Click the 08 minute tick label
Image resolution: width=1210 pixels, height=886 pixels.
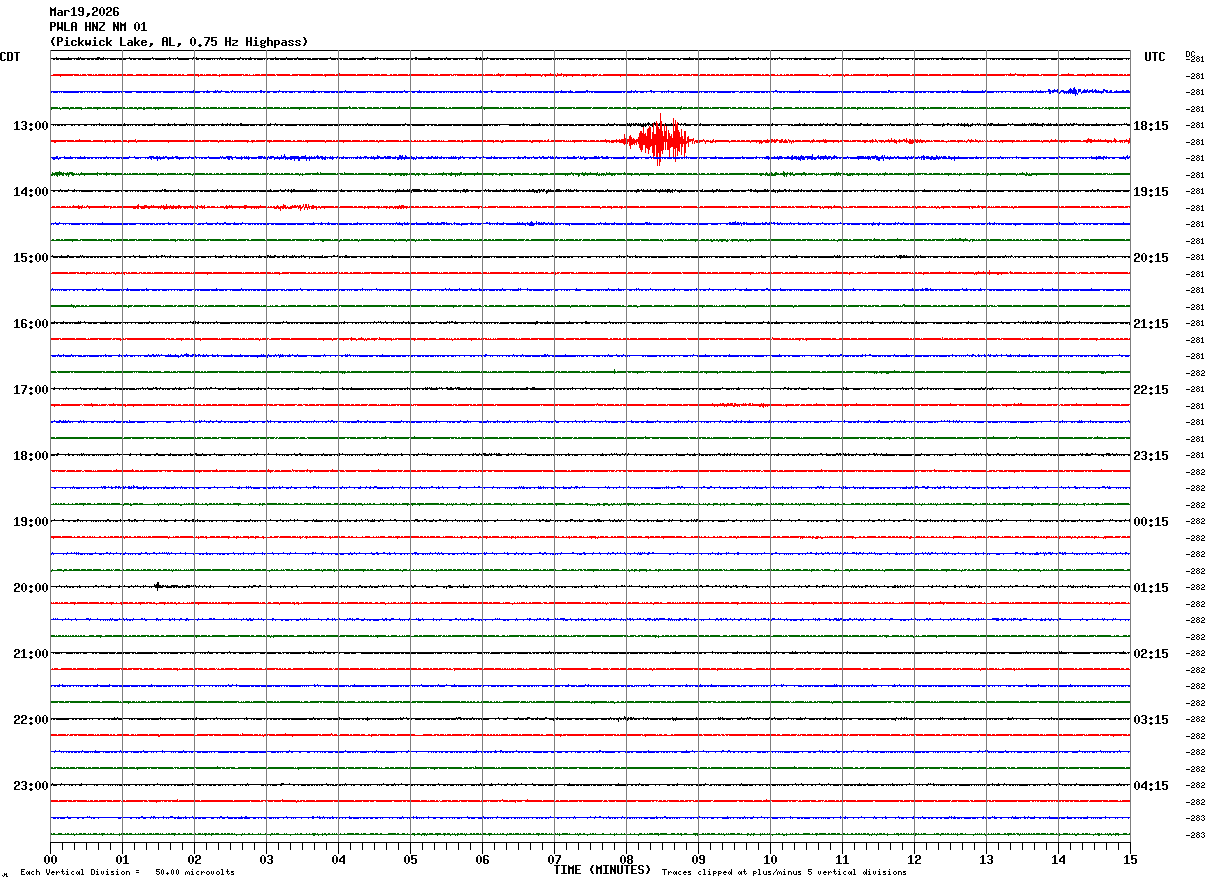(626, 859)
